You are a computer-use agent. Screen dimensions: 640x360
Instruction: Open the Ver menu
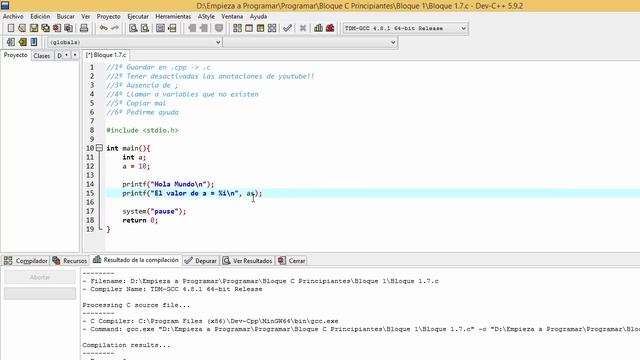pyautogui.click(x=85, y=16)
